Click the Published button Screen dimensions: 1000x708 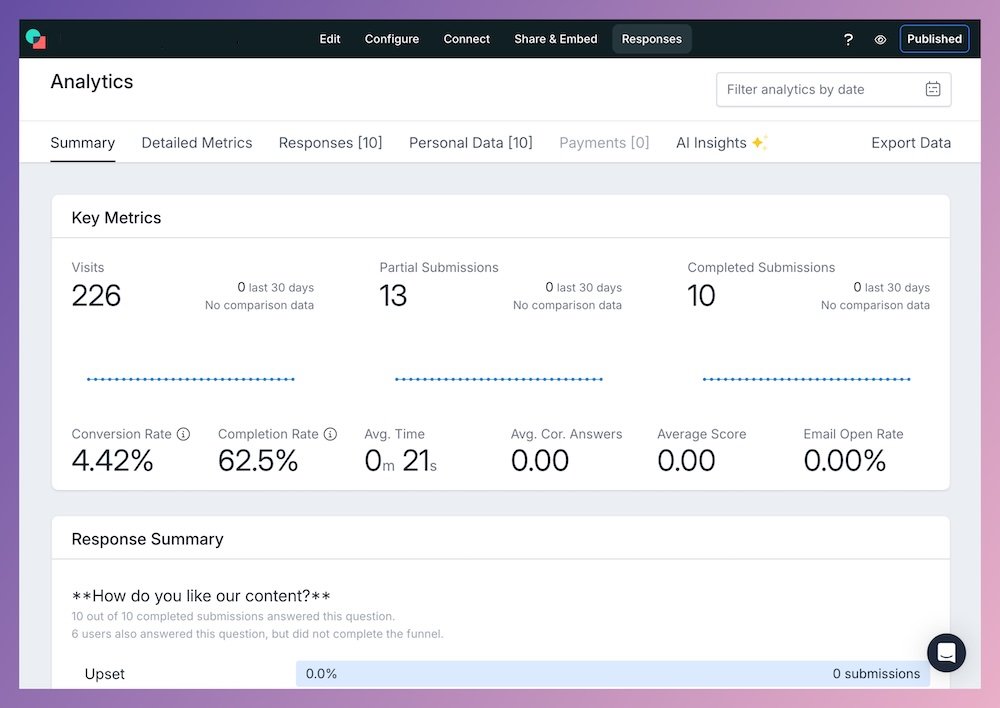[934, 38]
